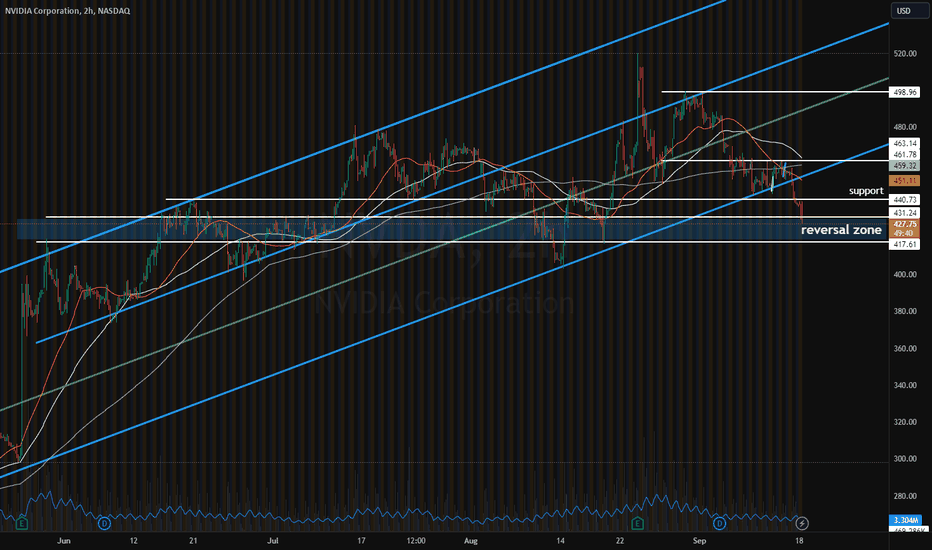Select the 'reversal zone' text label
This screenshot has height=550, width=932.
841,230
